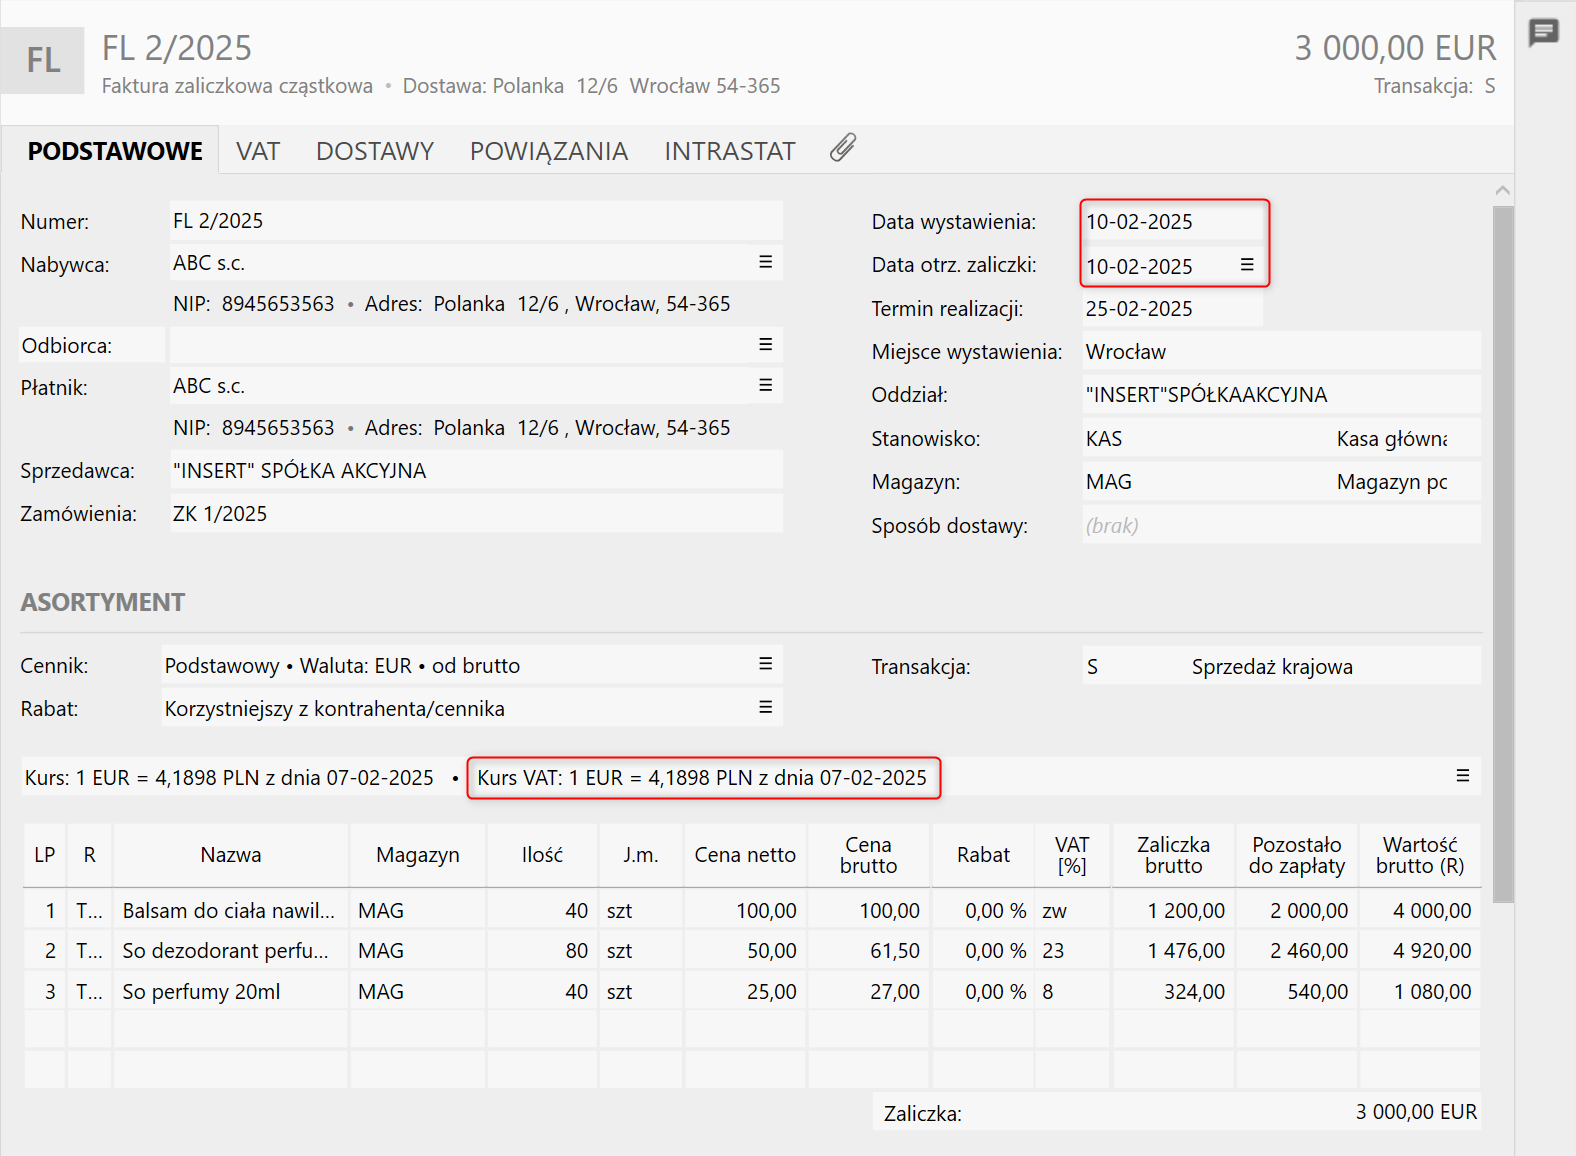Viewport: 1576px width, 1156px height.
Task: Select the POWIĄZANIA tab
Action: click(x=549, y=151)
